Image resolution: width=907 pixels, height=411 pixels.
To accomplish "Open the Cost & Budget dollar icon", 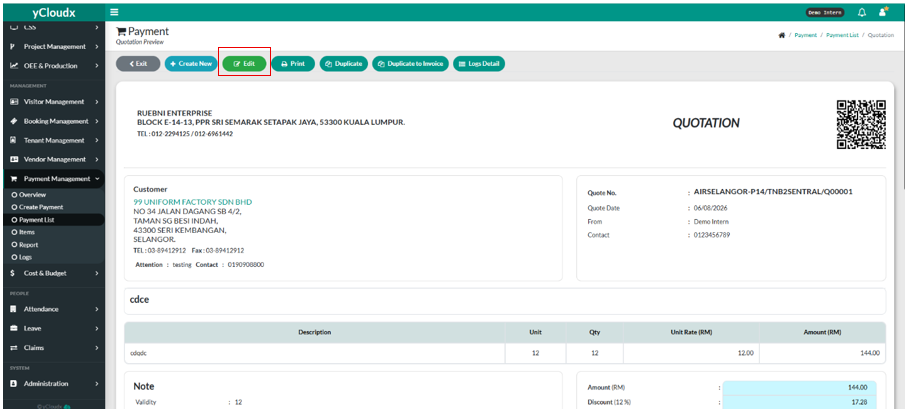I will point(13,273).
